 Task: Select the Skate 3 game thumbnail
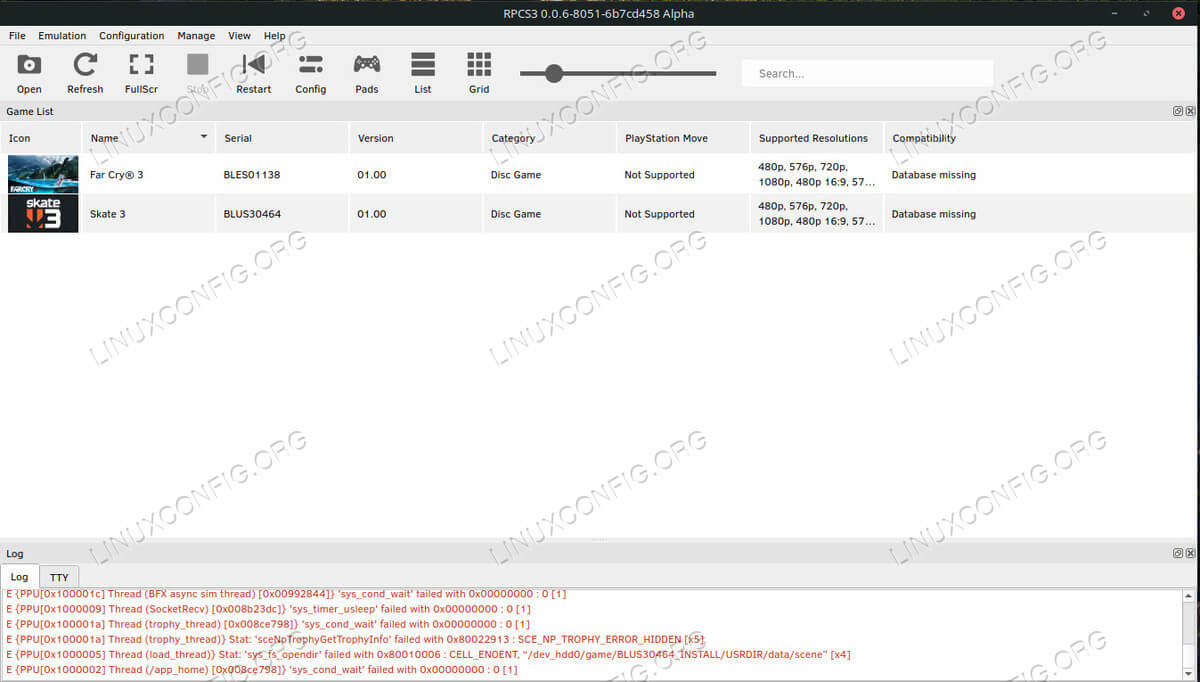tap(43, 214)
